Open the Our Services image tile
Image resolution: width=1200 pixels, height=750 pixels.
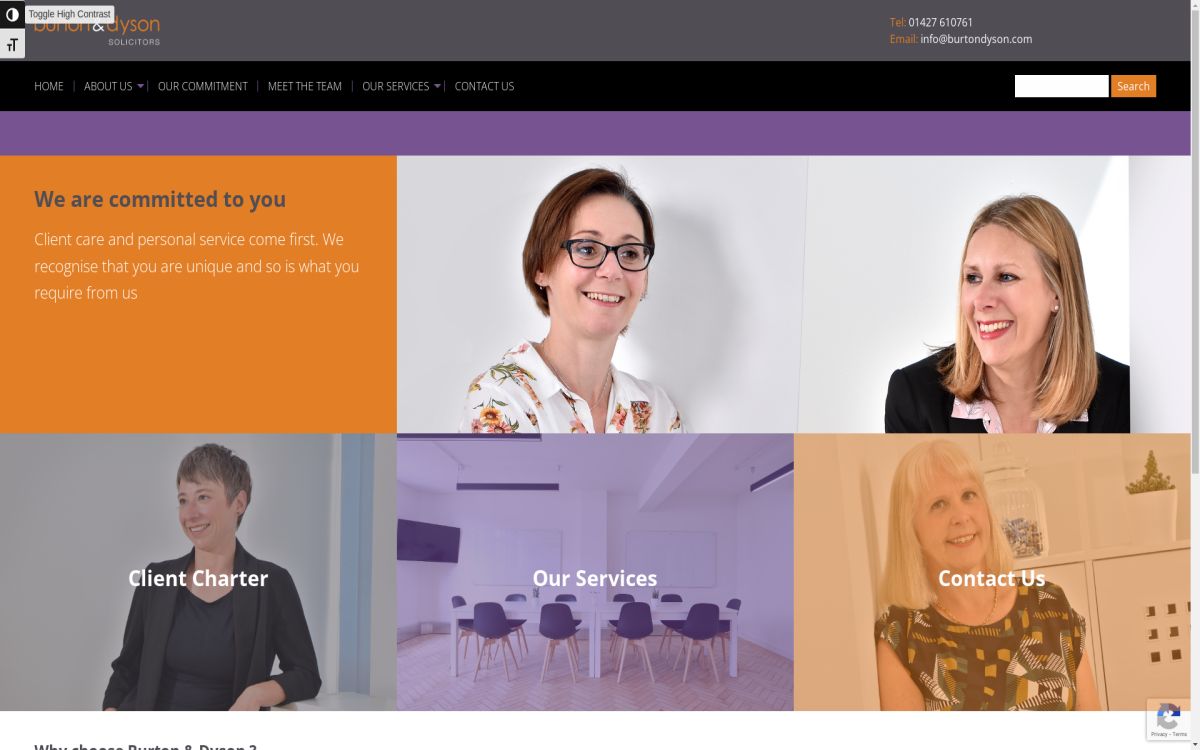[595, 572]
